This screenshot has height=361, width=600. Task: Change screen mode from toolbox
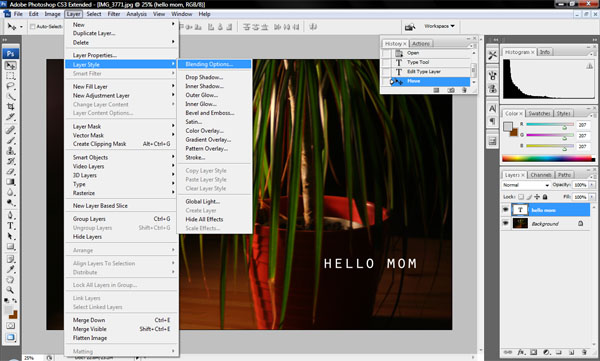(x=10, y=337)
